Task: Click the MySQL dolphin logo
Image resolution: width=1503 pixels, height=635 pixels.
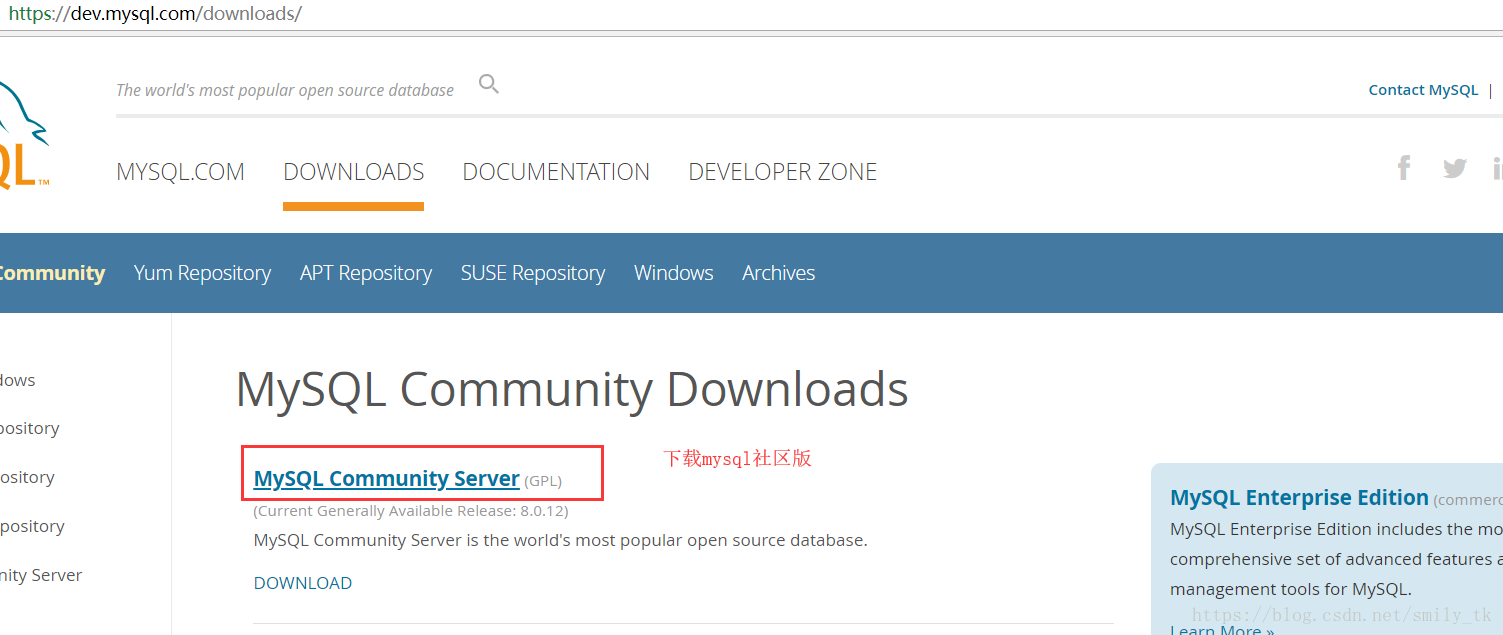Action: pyautogui.click(x=23, y=135)
